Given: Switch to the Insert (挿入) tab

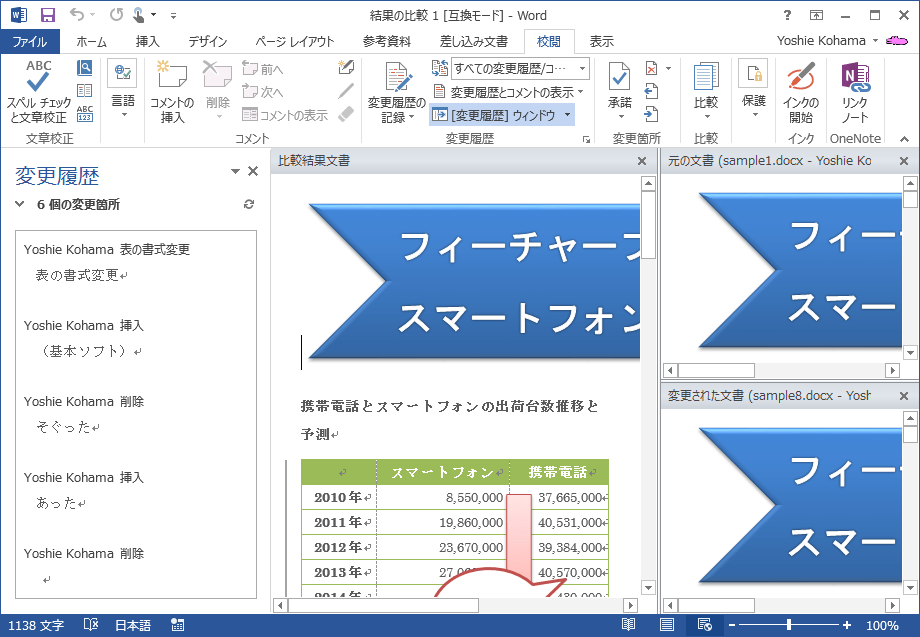Looking at the screenshot, I should (147, 42).
